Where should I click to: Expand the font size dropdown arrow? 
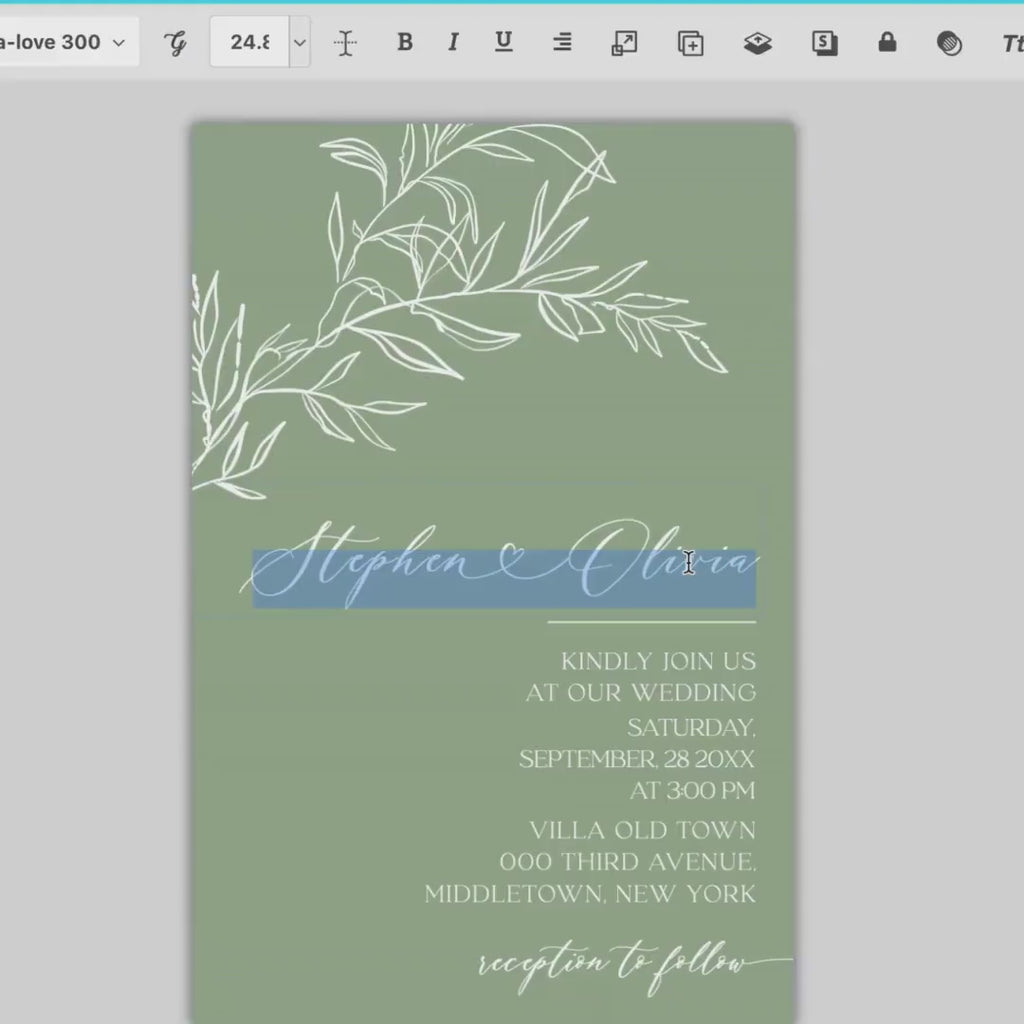pyautogui.click(x=300, y=42)
